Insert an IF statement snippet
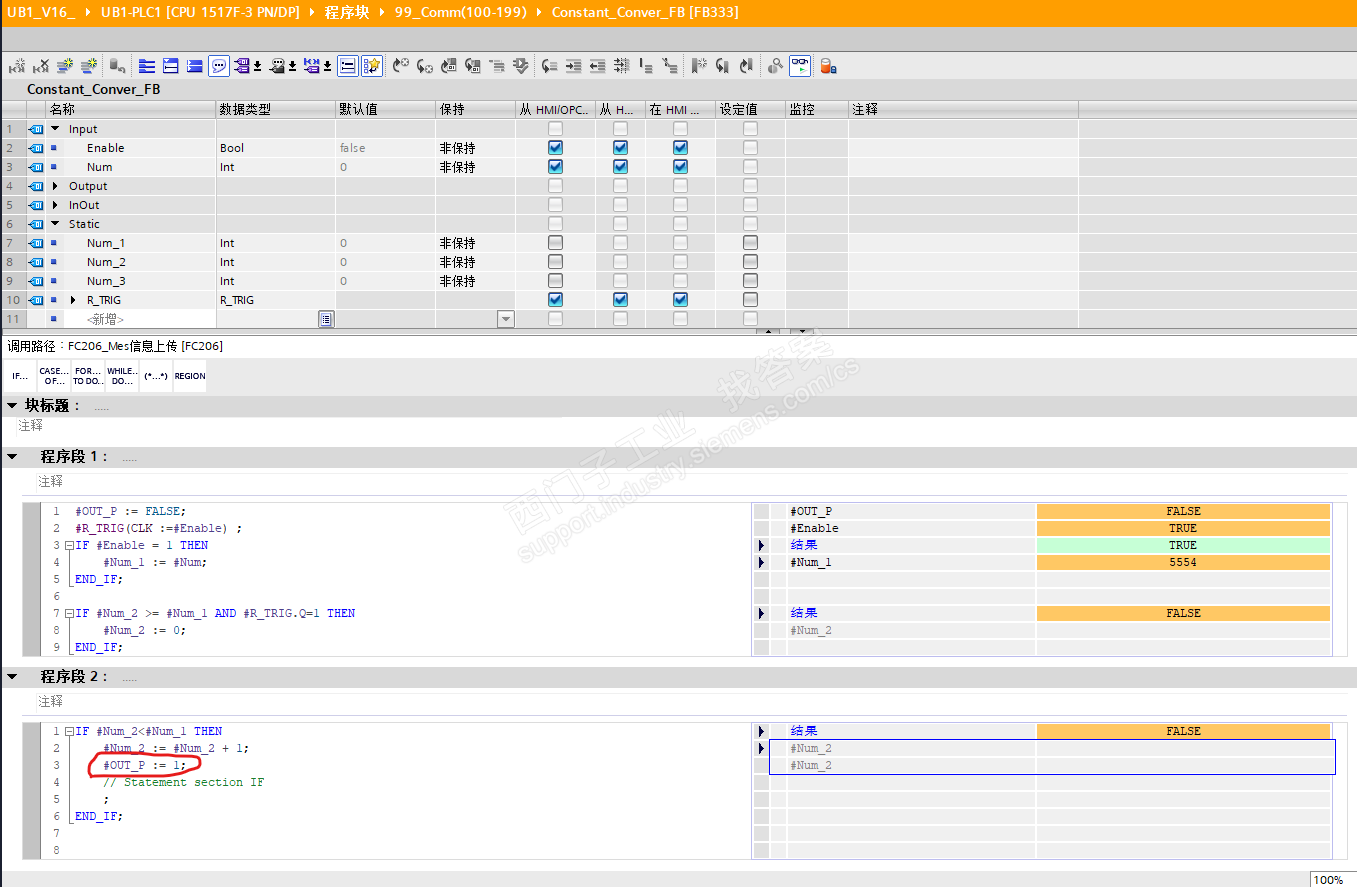The height and width of the screenshot is (887, 1357). pos(20,376)
